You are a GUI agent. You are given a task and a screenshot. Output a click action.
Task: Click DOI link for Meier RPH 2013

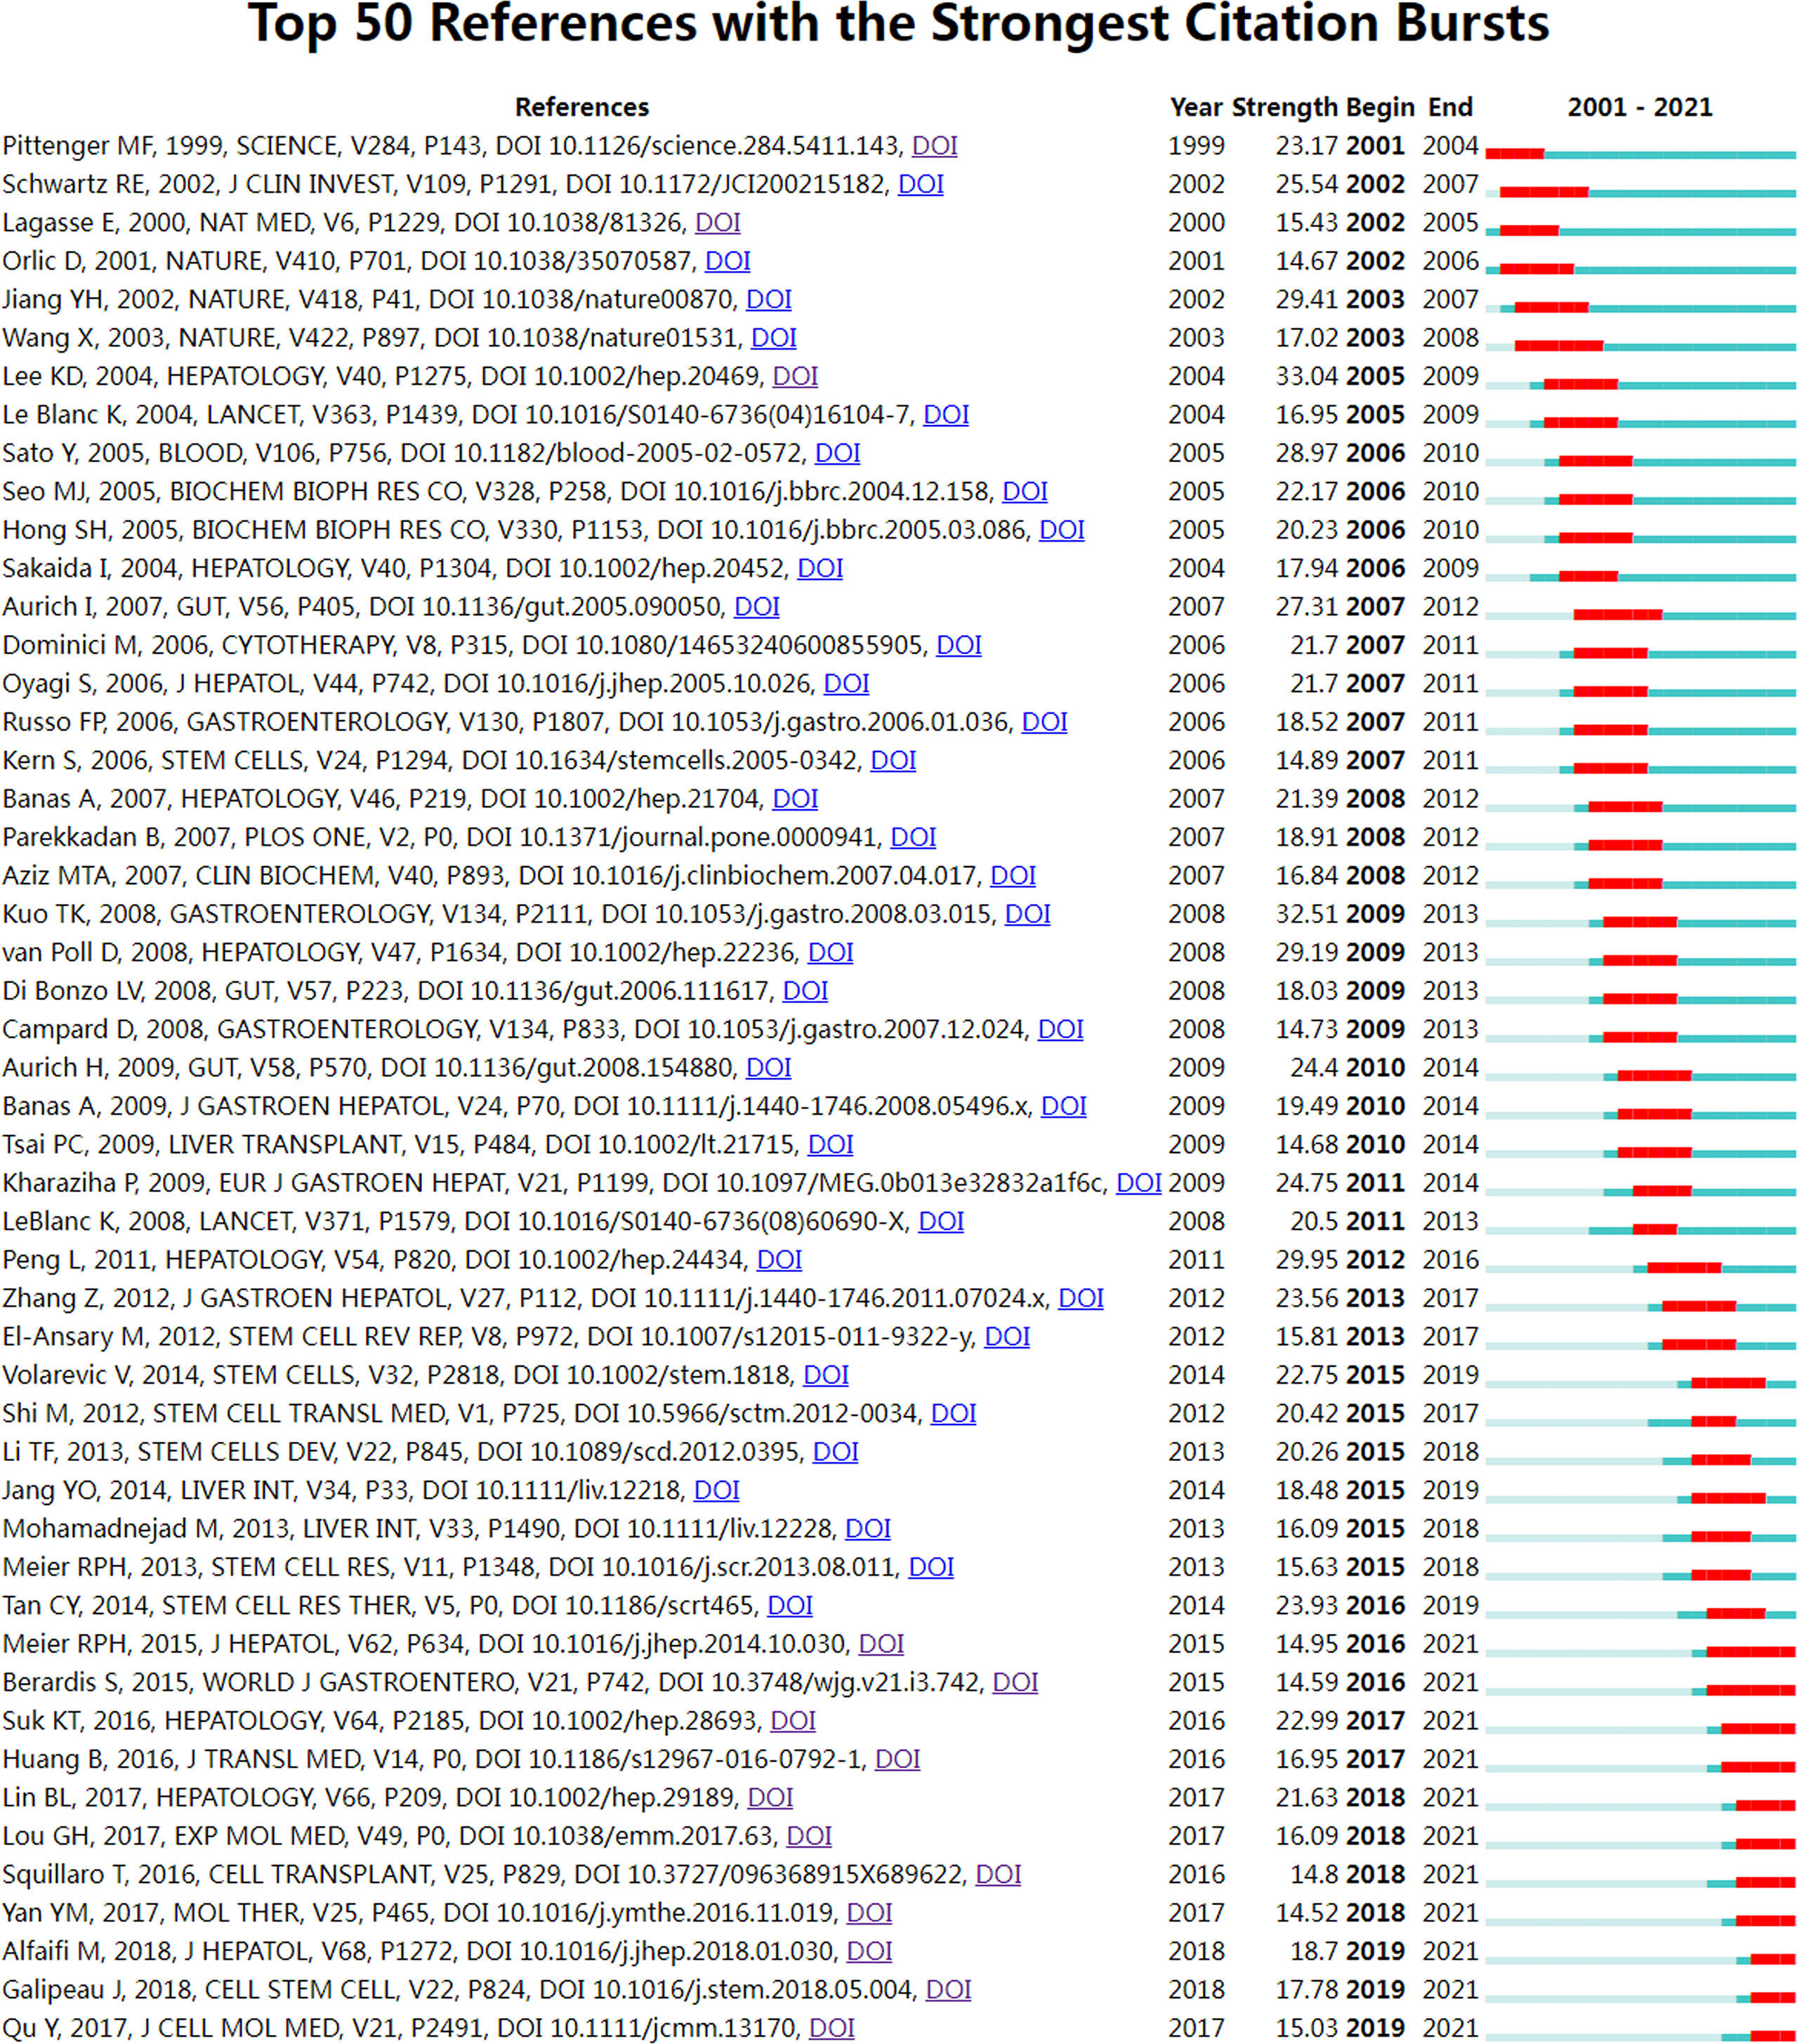point(930,1567)
